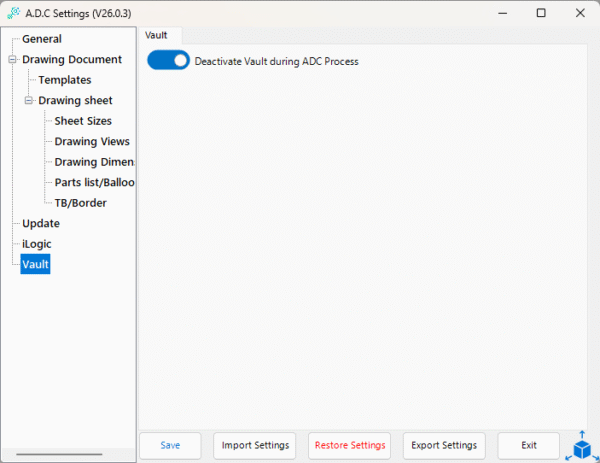The image size is (600, 463).
Task: Open Templates settings page
Action: coord(65,80)
